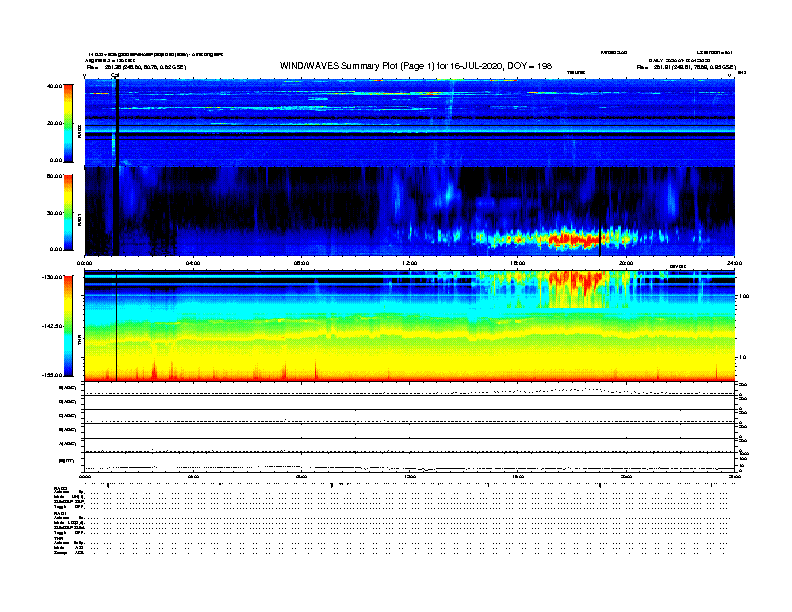The height and width of the screenshot is (612, 792).
Task: Click the 10 frequency label beside TNR panel
Action: coord(742,358)
